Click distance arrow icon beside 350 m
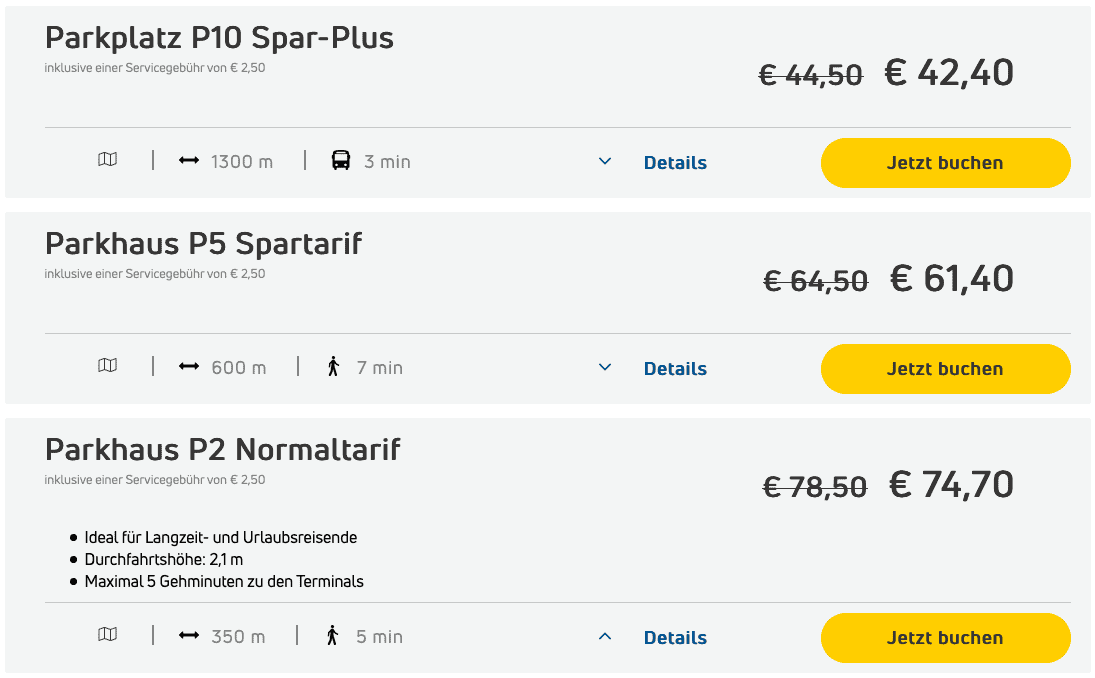 (189, 636)
